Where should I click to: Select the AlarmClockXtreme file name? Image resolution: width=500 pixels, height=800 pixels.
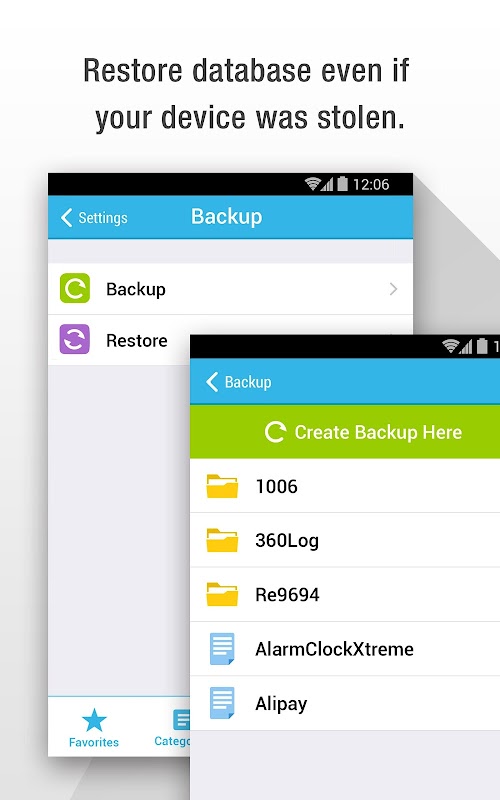(334, 649)
